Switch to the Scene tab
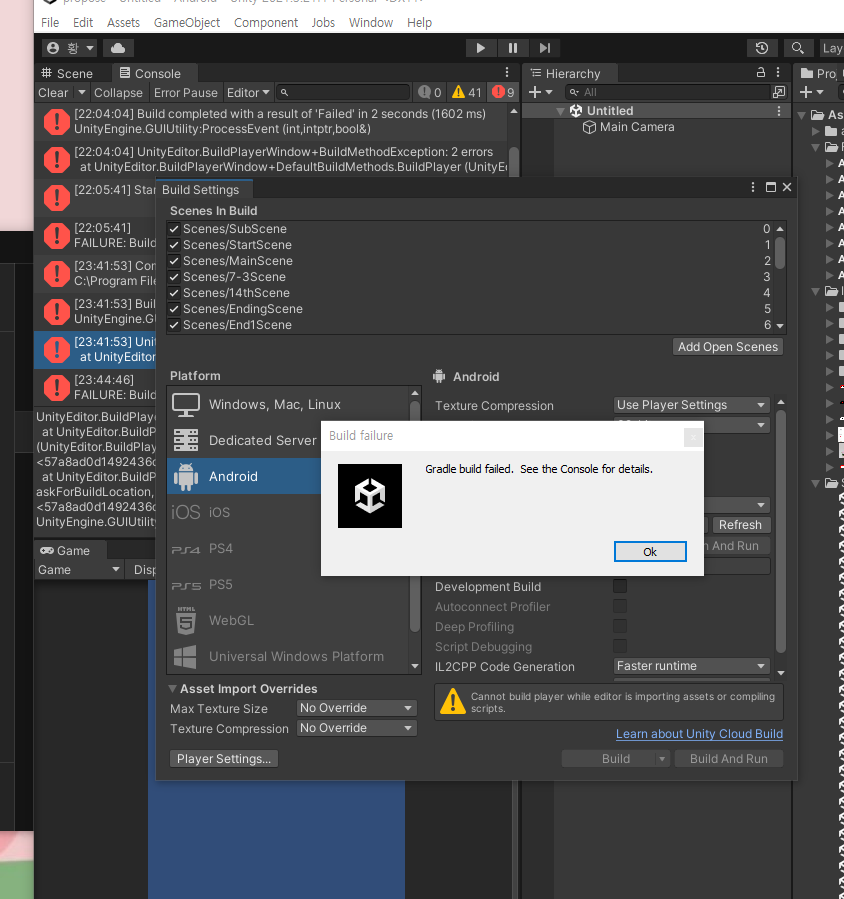The height and width of the screenshot is (899, 844). tap(67, 73)
